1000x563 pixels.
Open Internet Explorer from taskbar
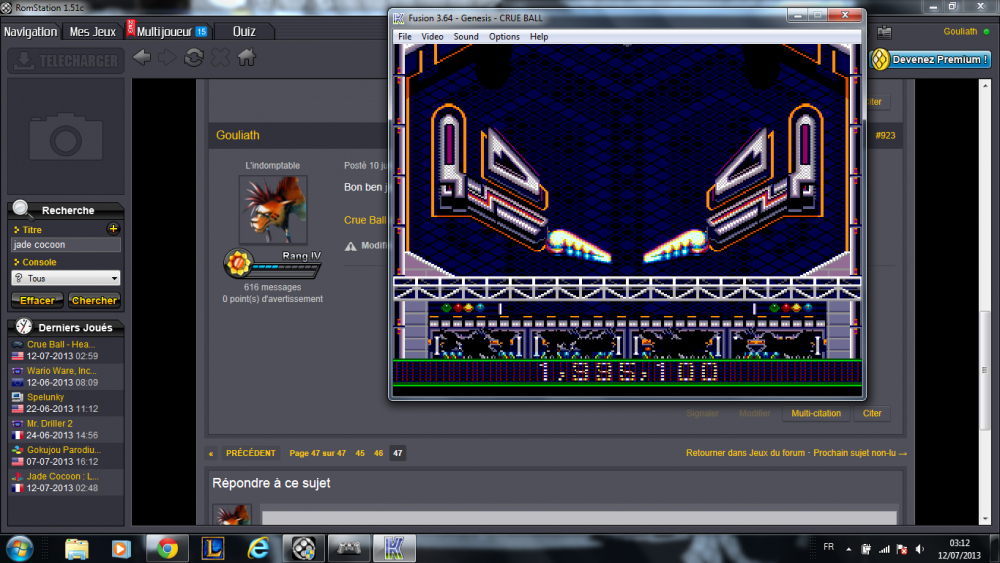[x=258, y=548]
